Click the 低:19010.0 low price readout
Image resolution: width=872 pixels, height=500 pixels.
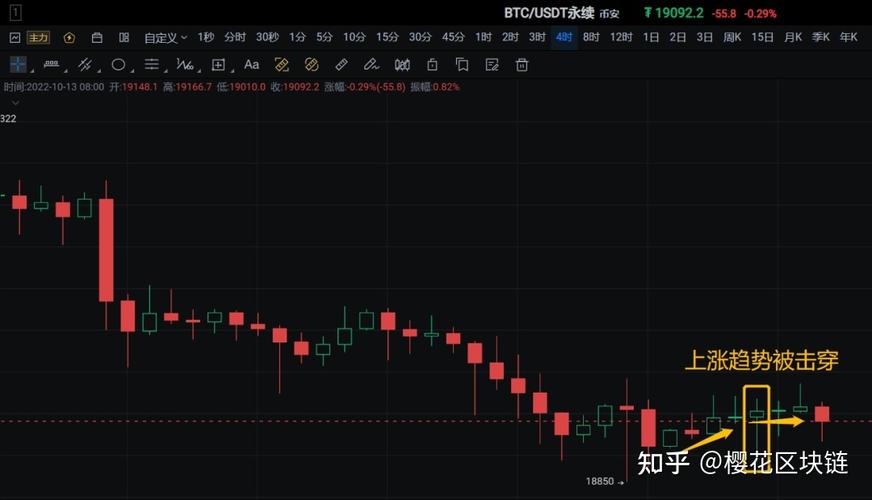(x=241, y=87)
